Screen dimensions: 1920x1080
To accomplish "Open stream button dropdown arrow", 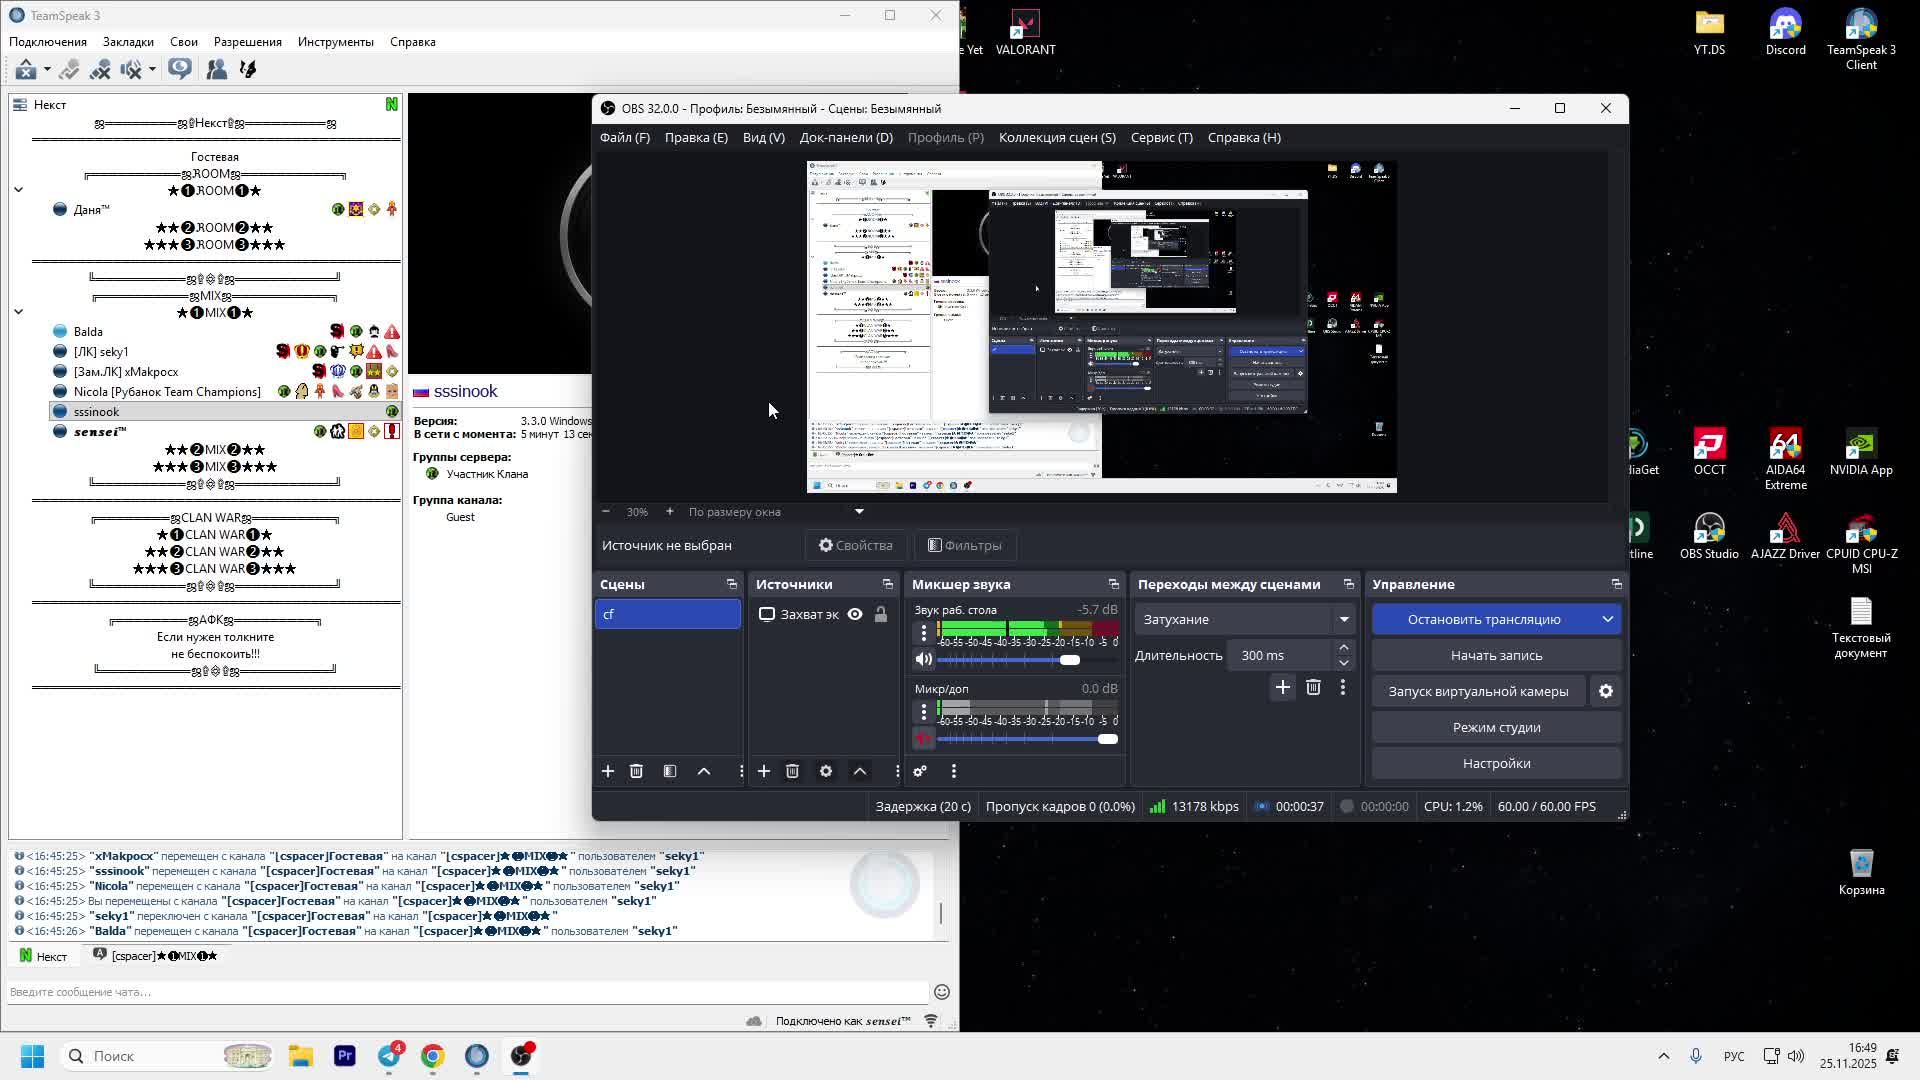I will [x=1608, y=619].
